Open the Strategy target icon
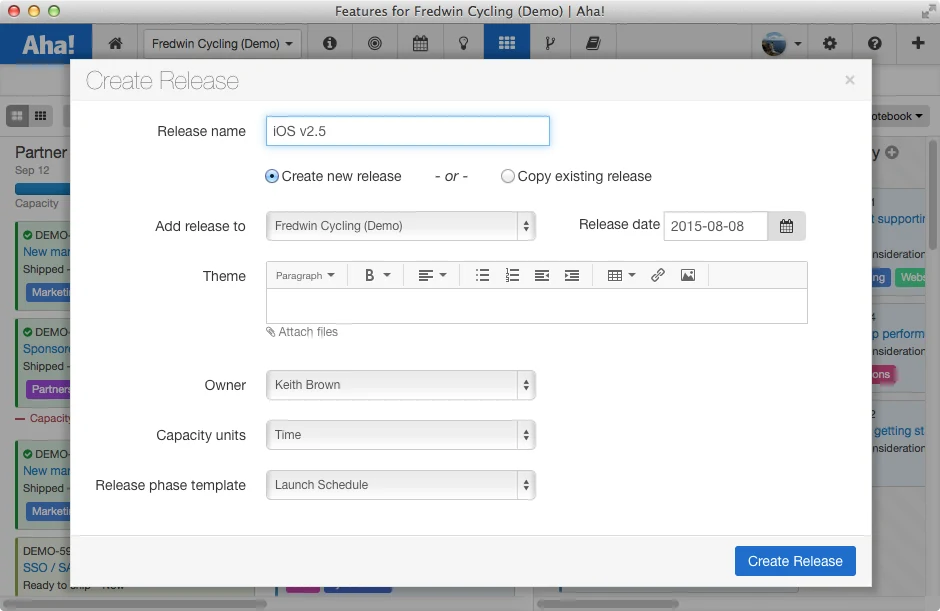This screenshot has height=611, width=940. click(x=375, y=43)
